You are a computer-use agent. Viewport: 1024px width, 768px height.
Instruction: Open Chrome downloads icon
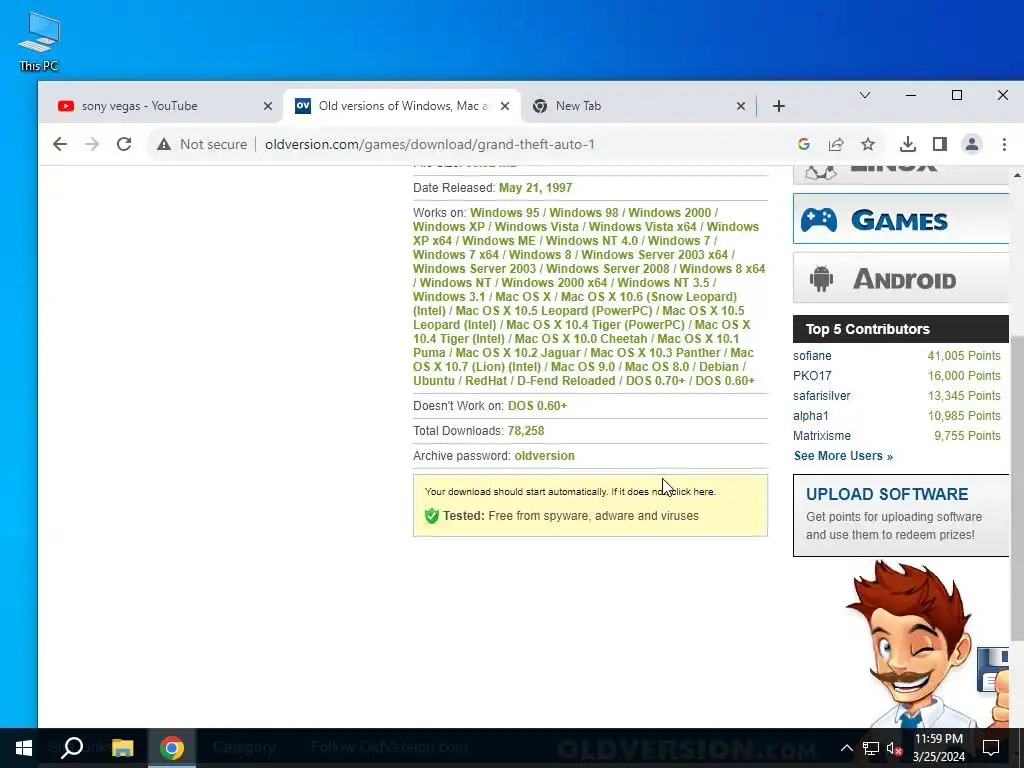click(x=908, y=144)
